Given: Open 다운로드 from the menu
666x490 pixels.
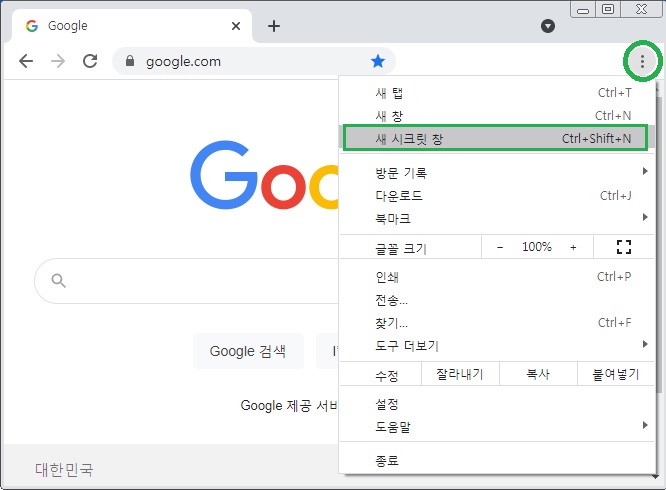Looking at the screenshot, I should tap(497, 196).
